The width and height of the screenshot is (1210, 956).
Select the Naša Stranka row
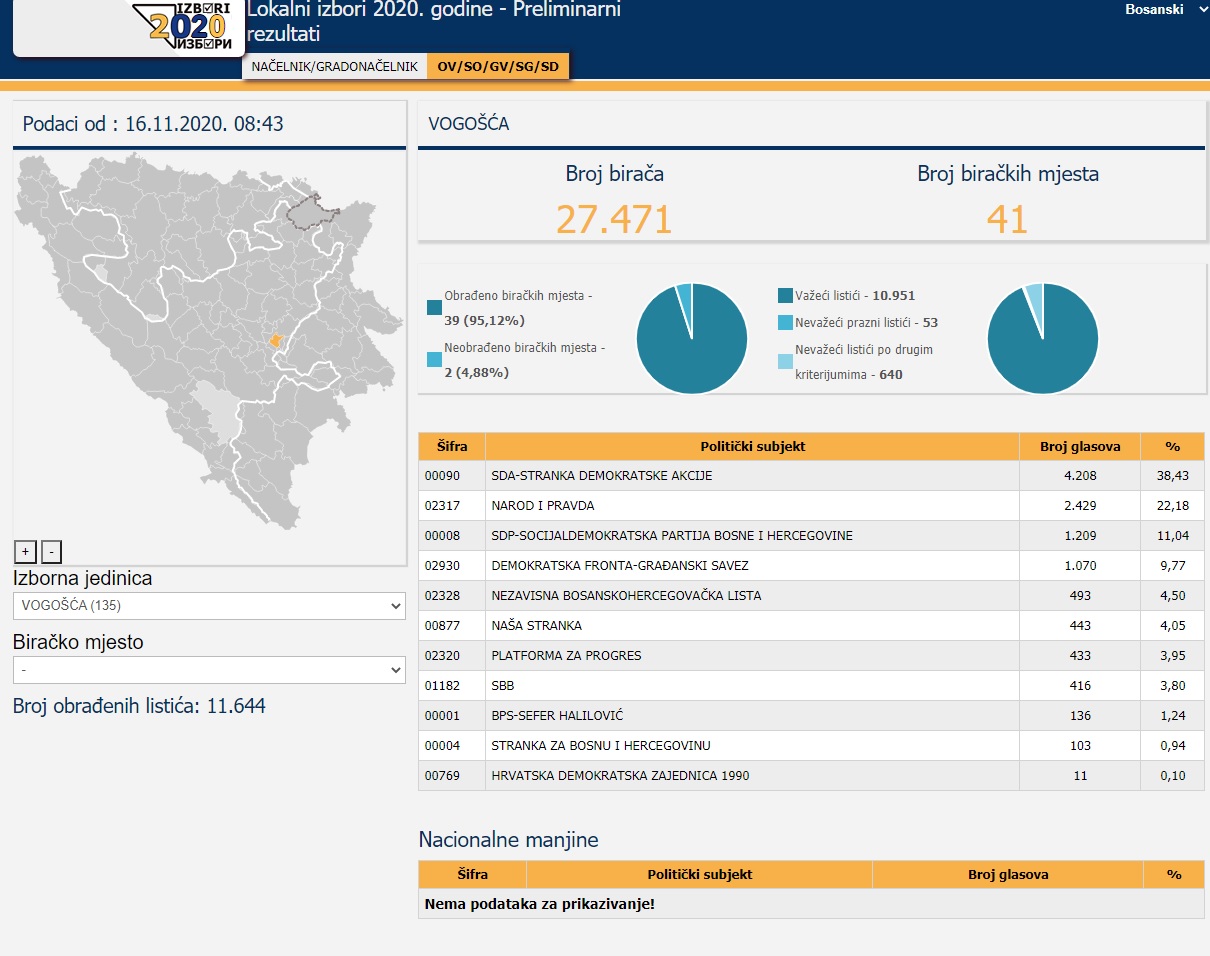(750, 626)
